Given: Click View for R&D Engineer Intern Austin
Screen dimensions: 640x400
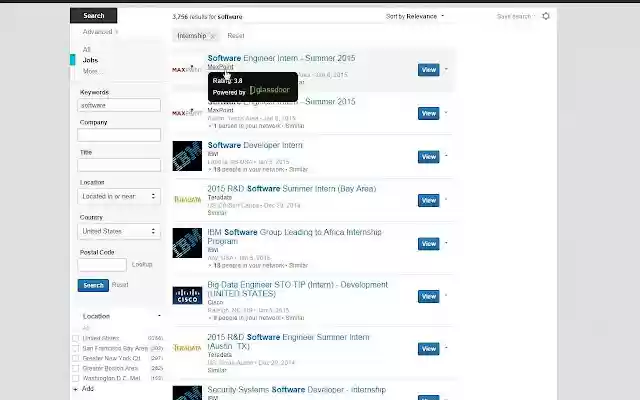Looking at the screenshot, I should (429, 349).
